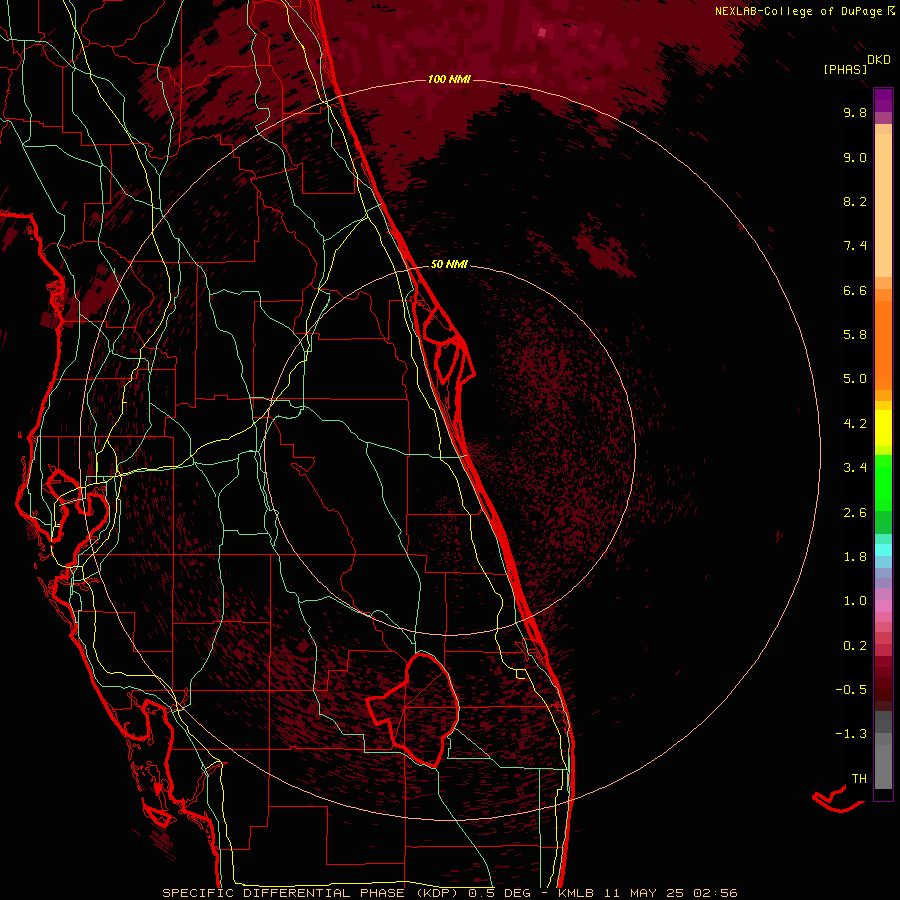Click the 1.0 scale value
The width and height of the screenshot is (900, 900).
(x=855, y=601)
